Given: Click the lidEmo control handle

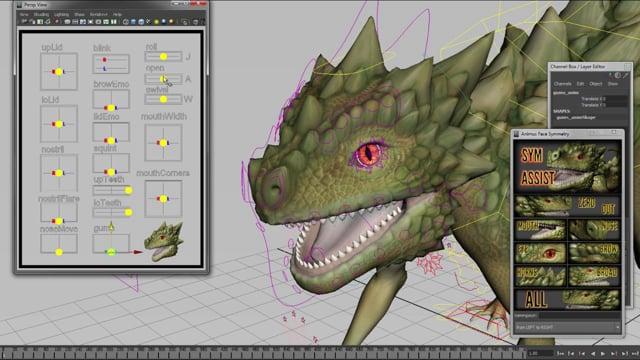Looking at the screenshot, I should pyautogui.click(x=111, y=140).
